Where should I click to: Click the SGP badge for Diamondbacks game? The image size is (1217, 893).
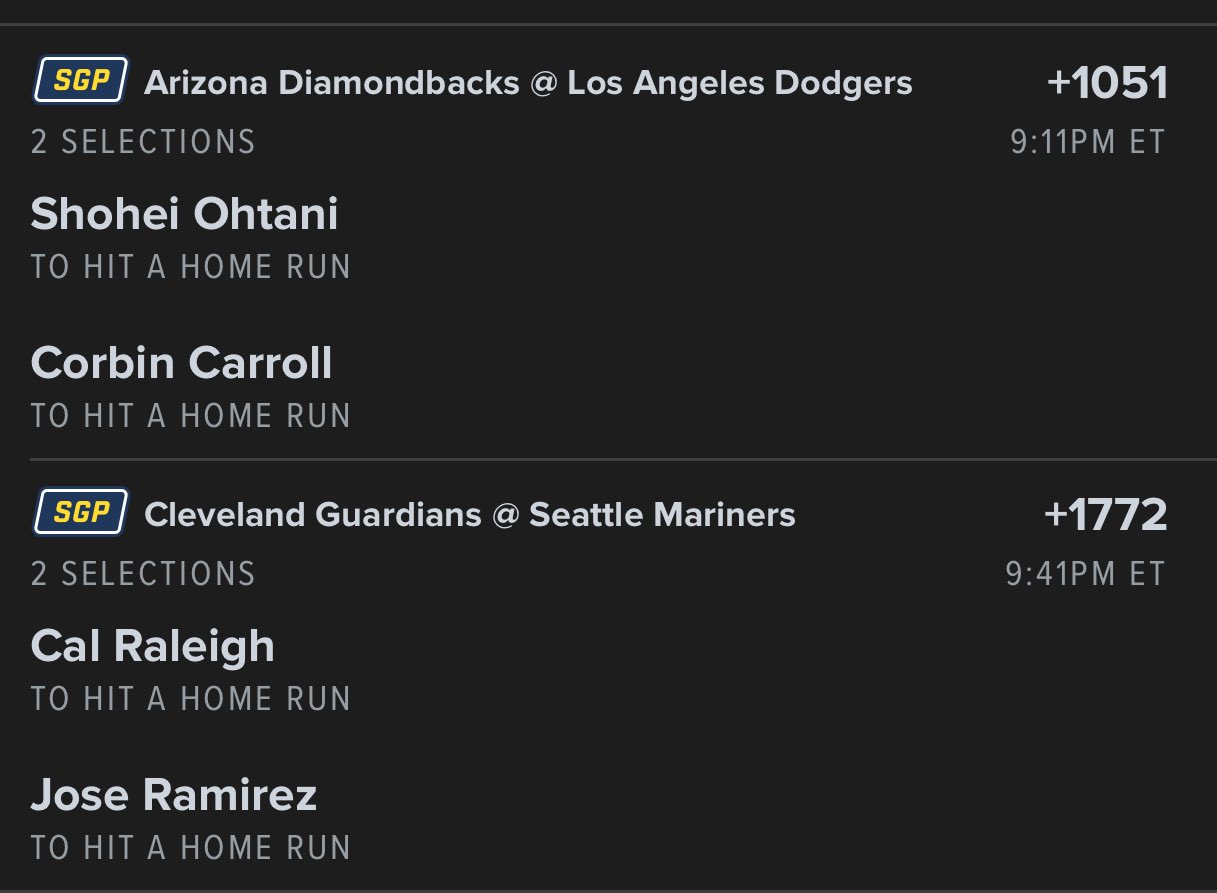tap(79, 81)
